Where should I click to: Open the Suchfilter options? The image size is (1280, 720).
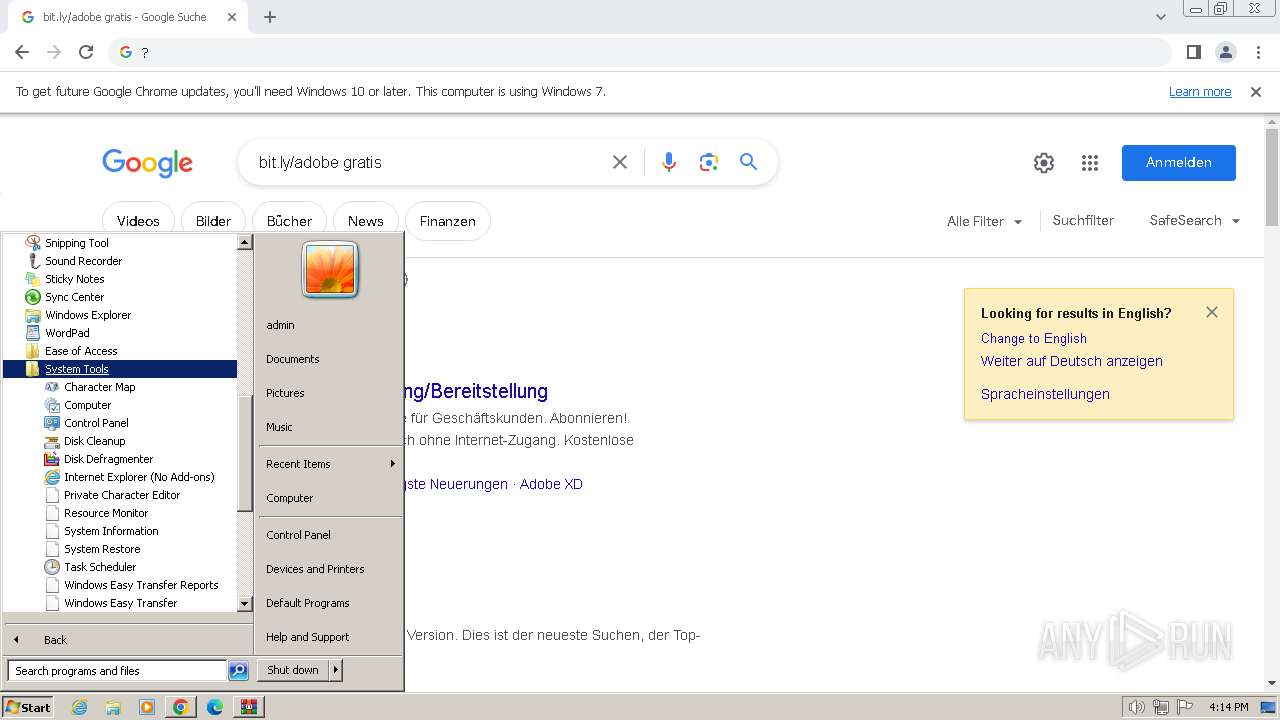click(1083, 220)
